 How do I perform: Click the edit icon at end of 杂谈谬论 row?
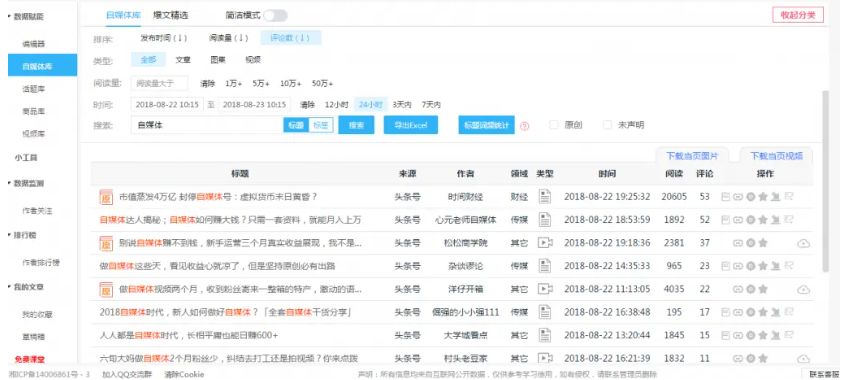788,266
